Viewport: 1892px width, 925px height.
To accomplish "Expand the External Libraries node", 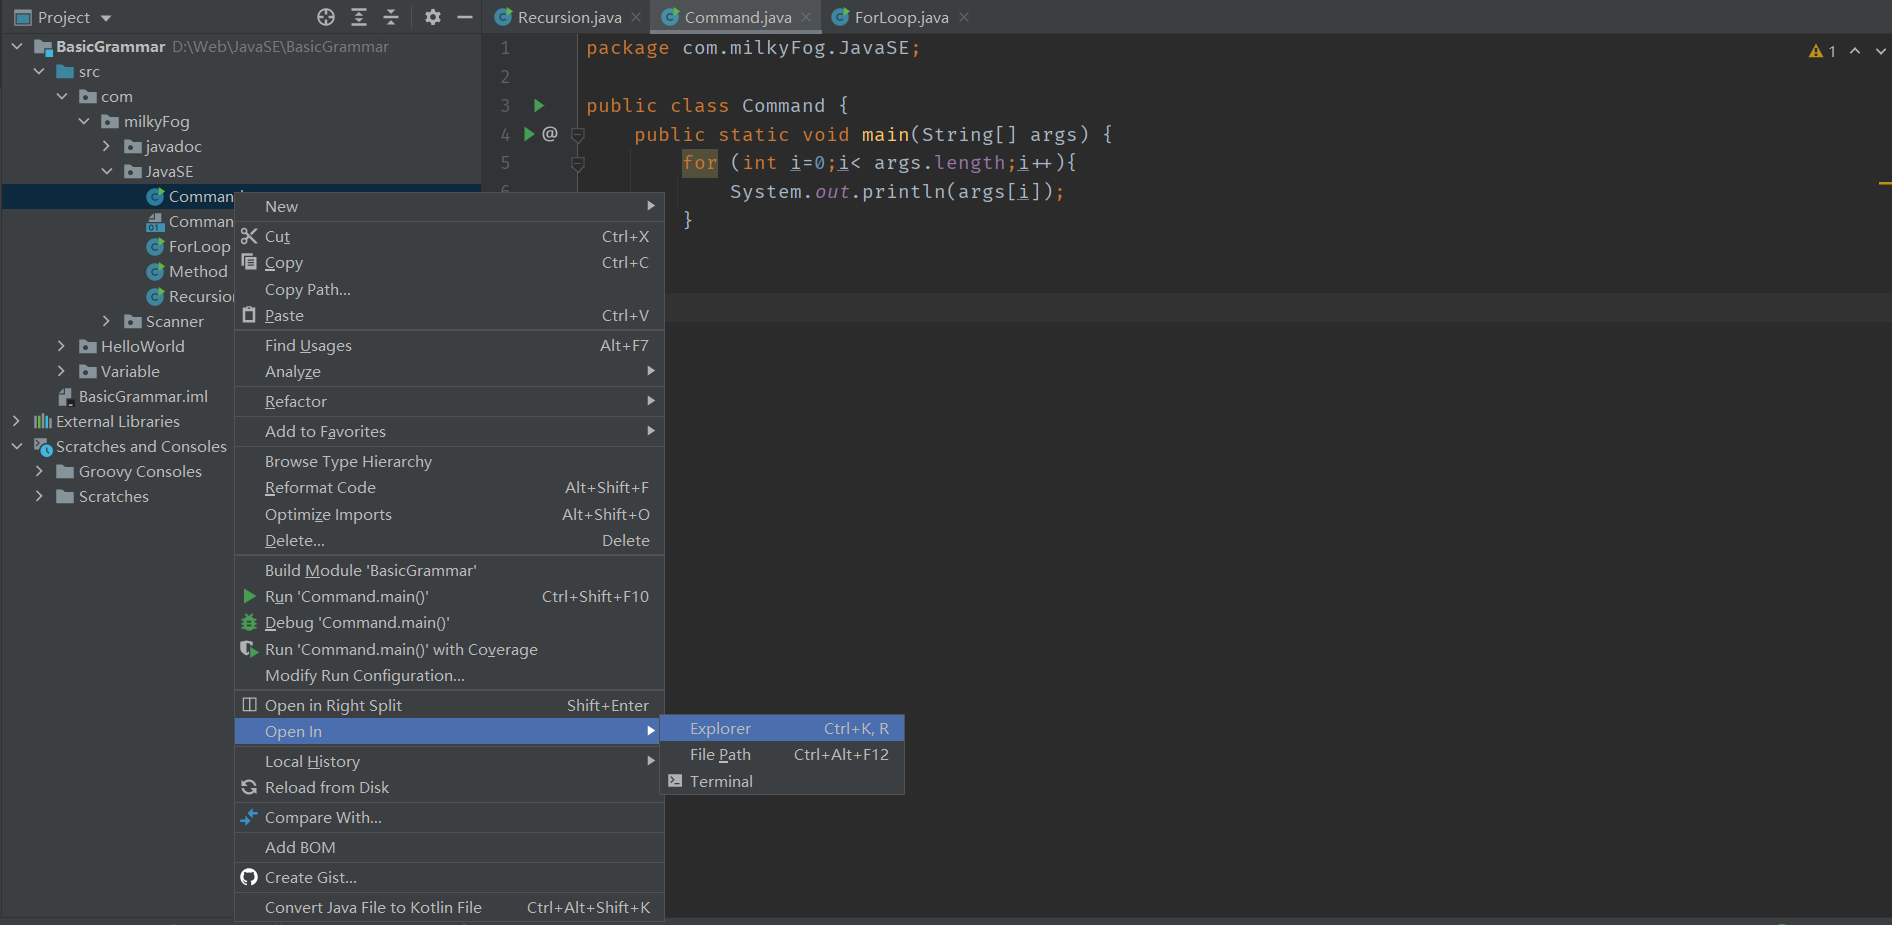I will (16, 421).
